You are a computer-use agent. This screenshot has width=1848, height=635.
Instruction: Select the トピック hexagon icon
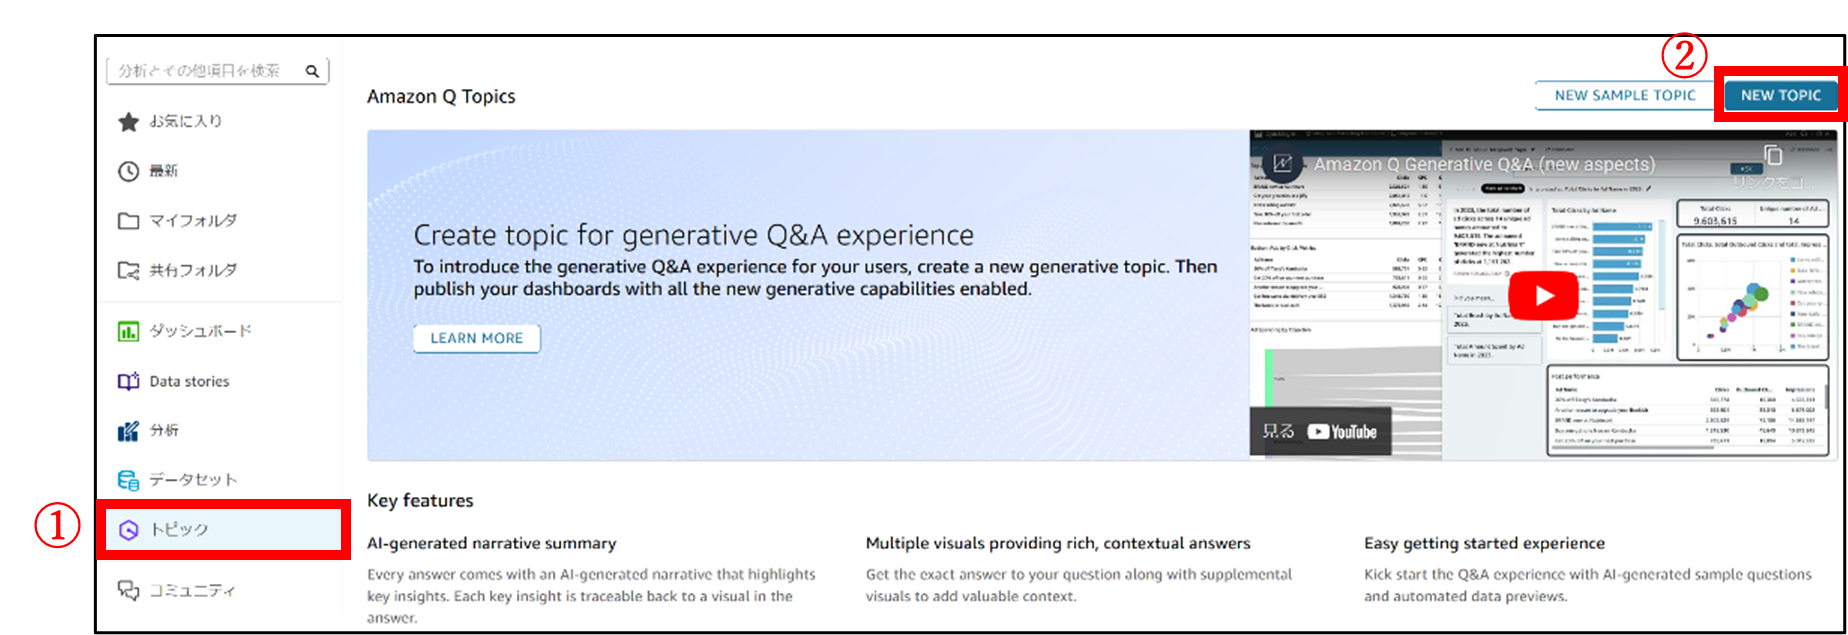point(128,530)
